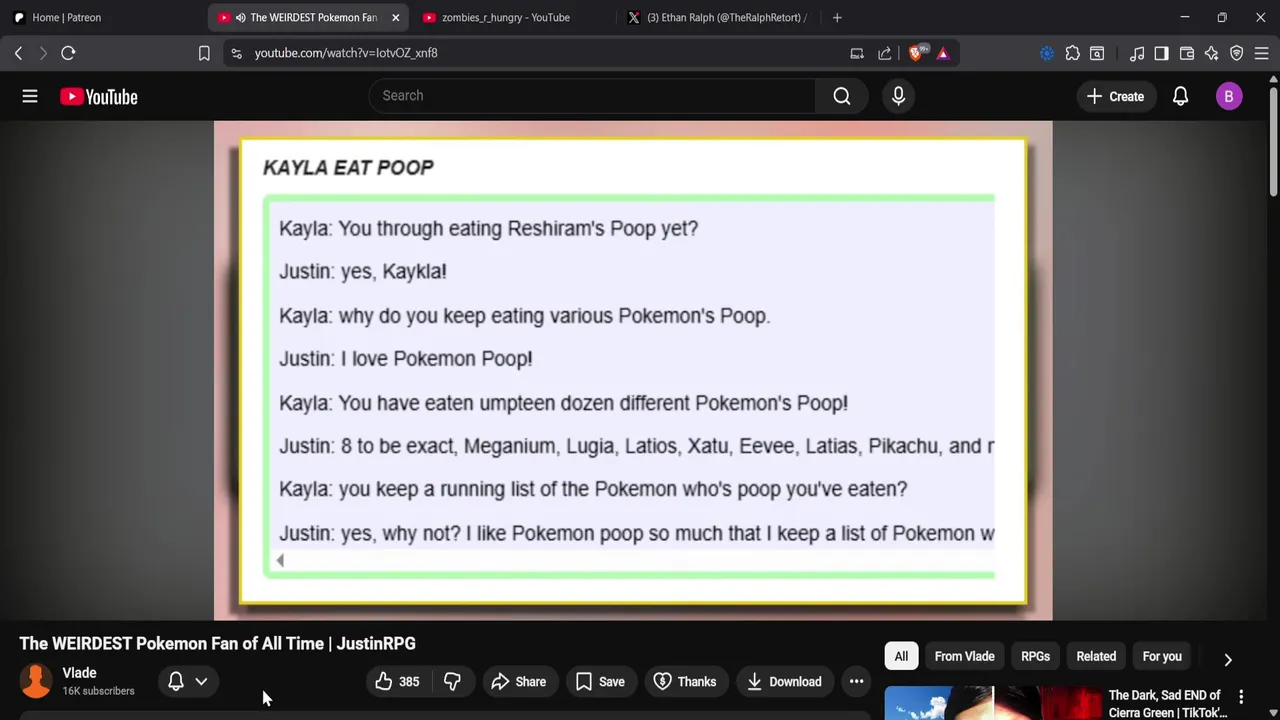
Task: Go forward in browser history
Action: (x=43, y=53)
